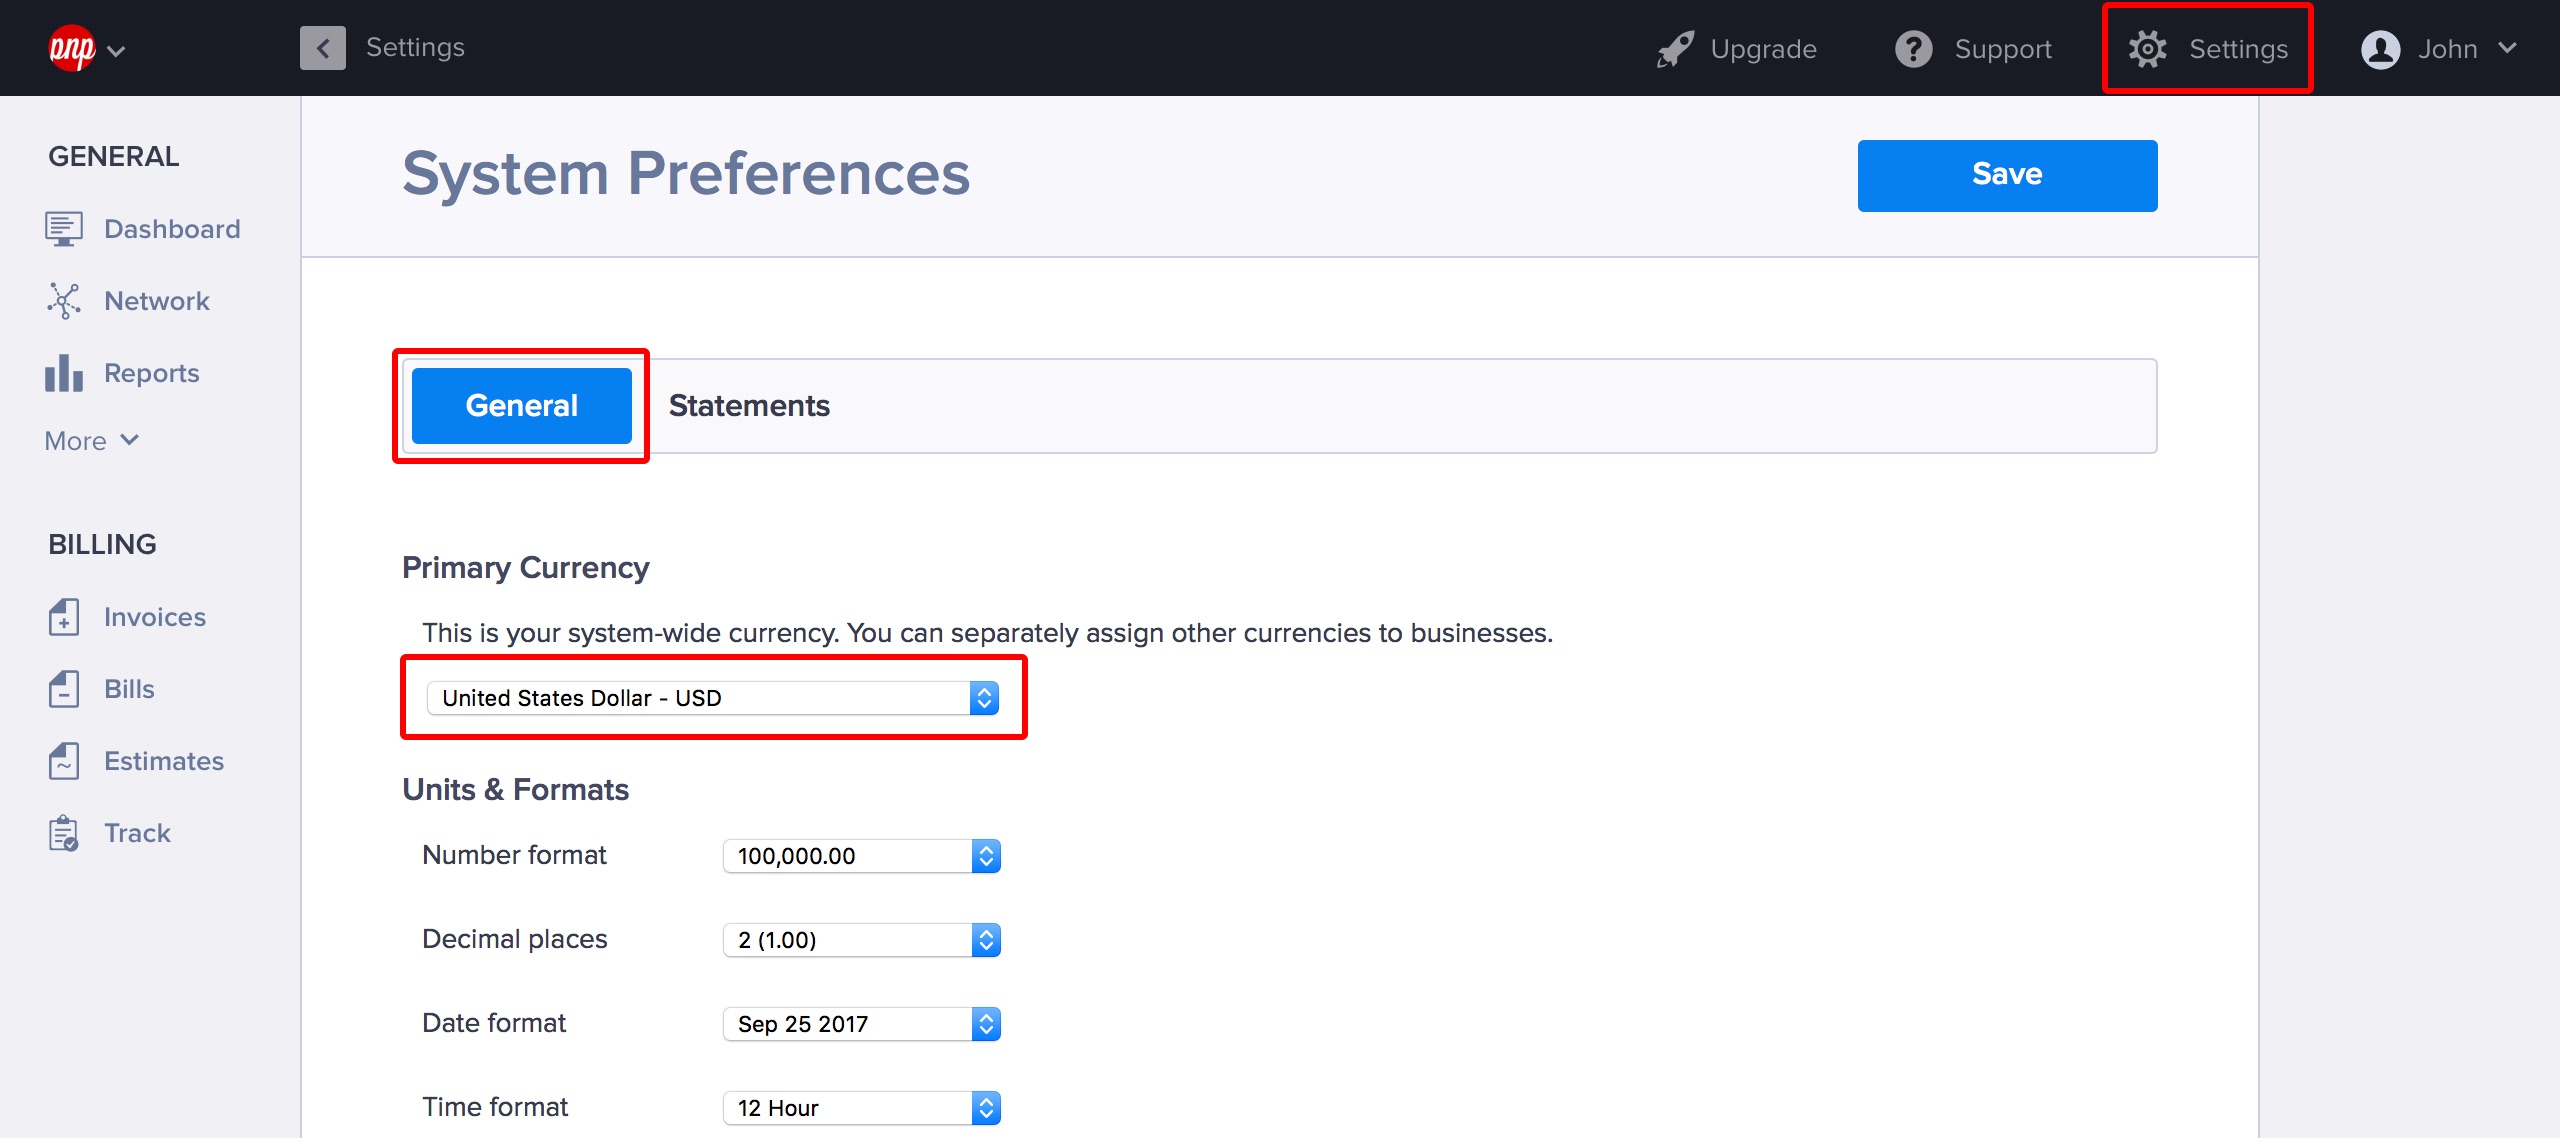
Task: Switch to the Statements tab
Action: pyautogui.click(x=749, y=406)
